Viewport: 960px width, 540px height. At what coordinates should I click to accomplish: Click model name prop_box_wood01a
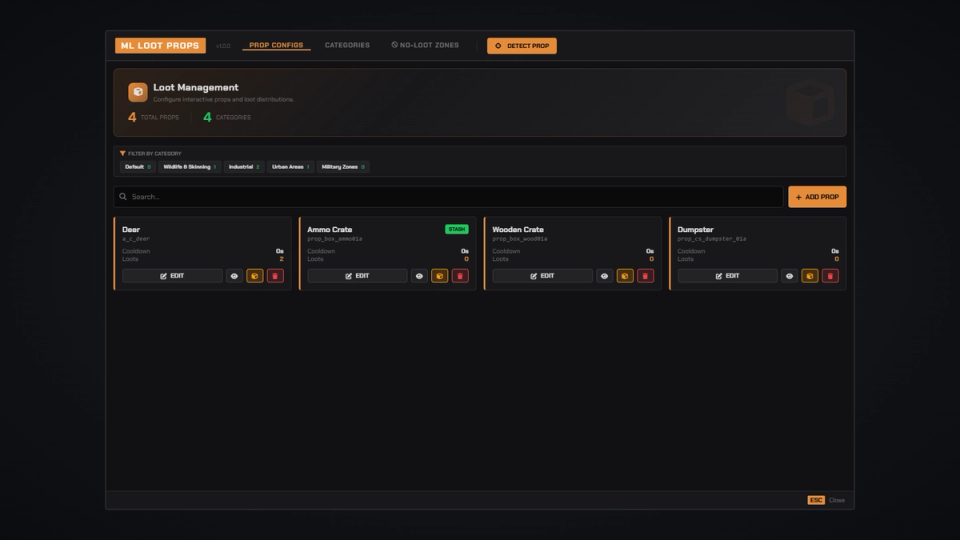click(520, 239)
